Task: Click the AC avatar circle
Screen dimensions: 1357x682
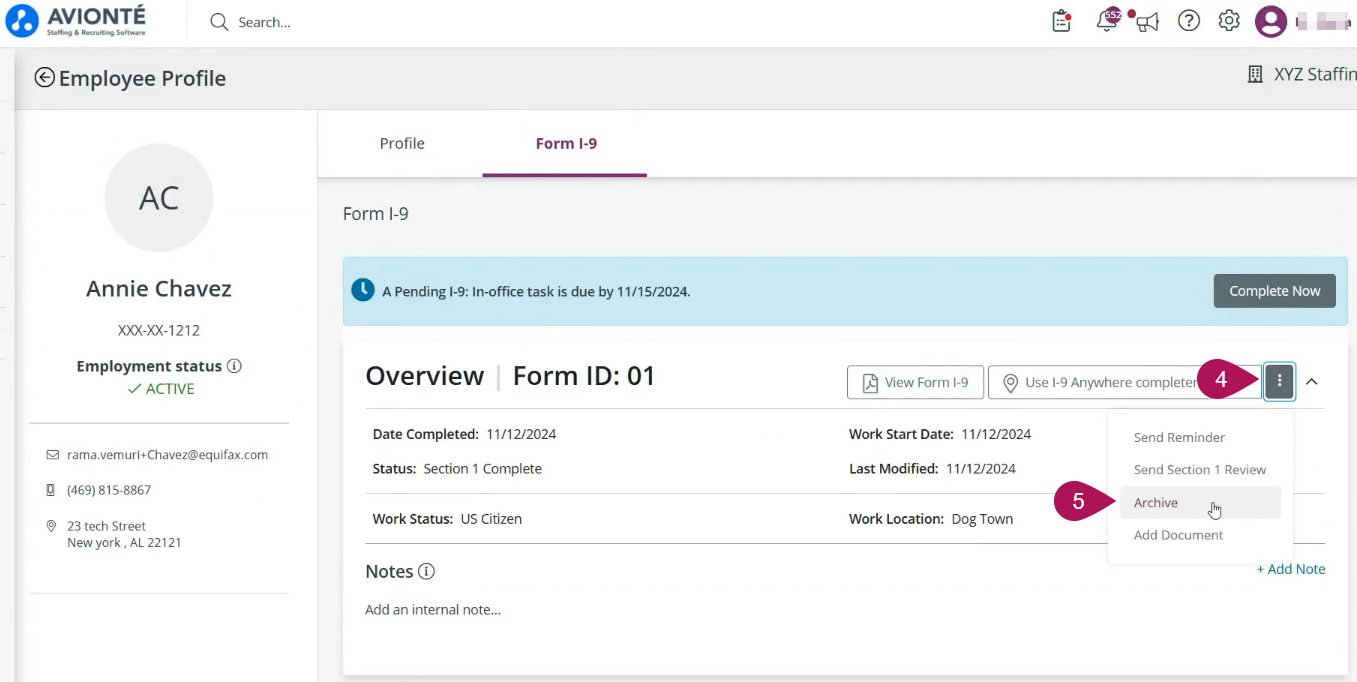Action: click(x=159, y=198)
